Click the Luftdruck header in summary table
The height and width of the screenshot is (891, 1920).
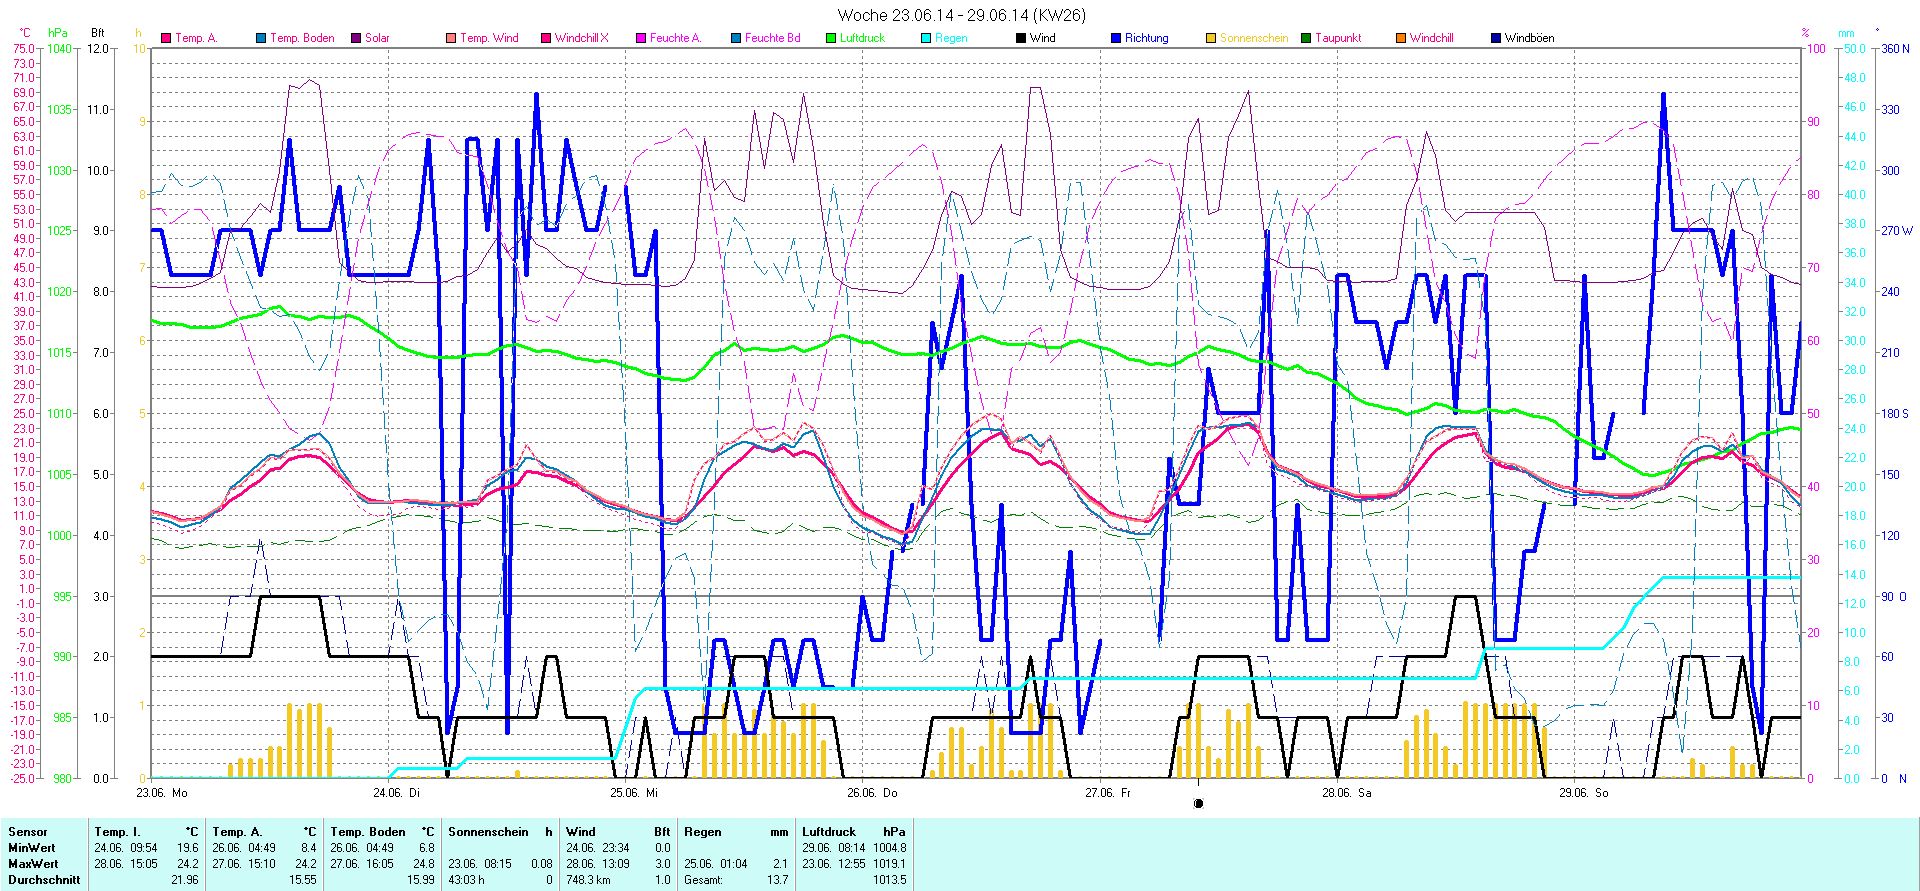(829, 832)
